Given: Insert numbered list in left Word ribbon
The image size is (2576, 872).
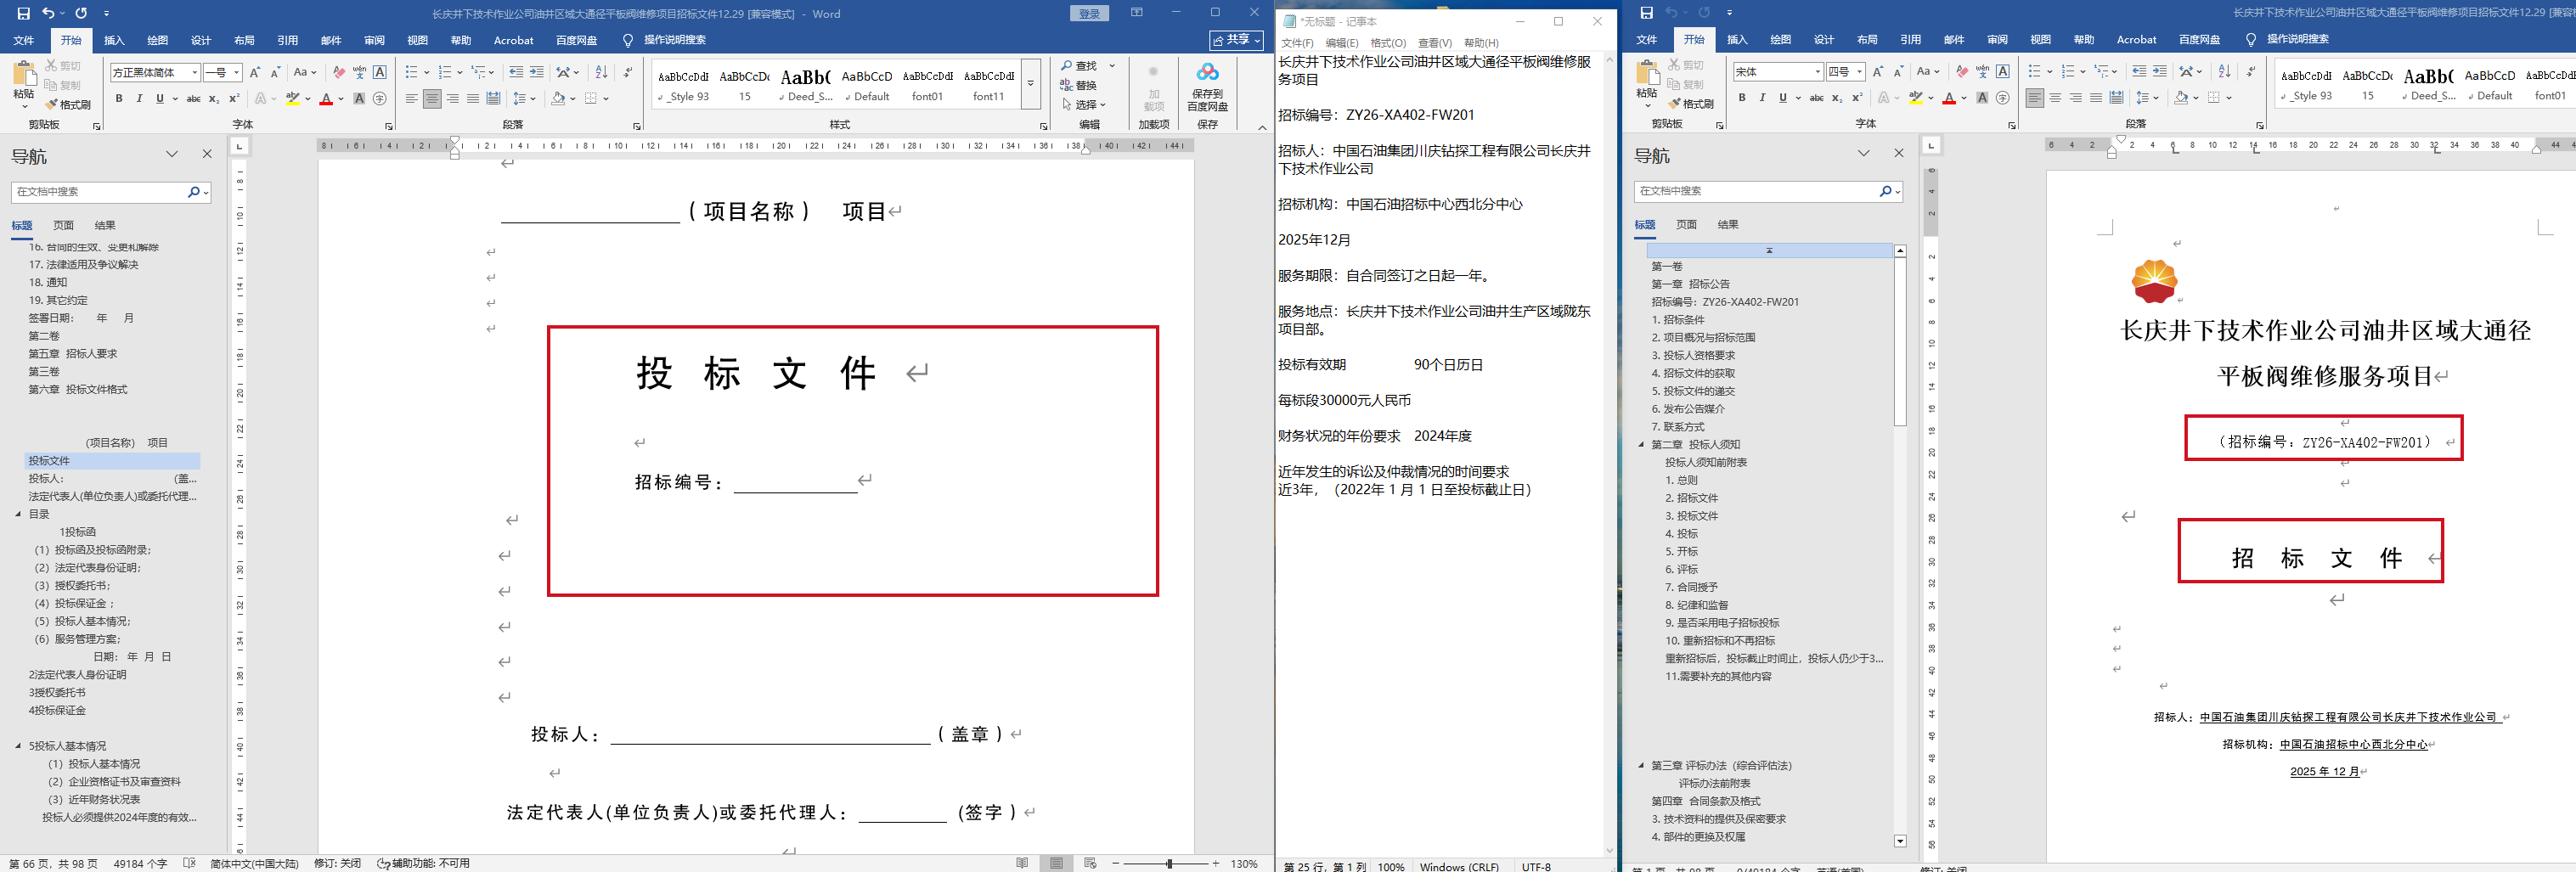Looking at the screenshot, I should point(445,72).
